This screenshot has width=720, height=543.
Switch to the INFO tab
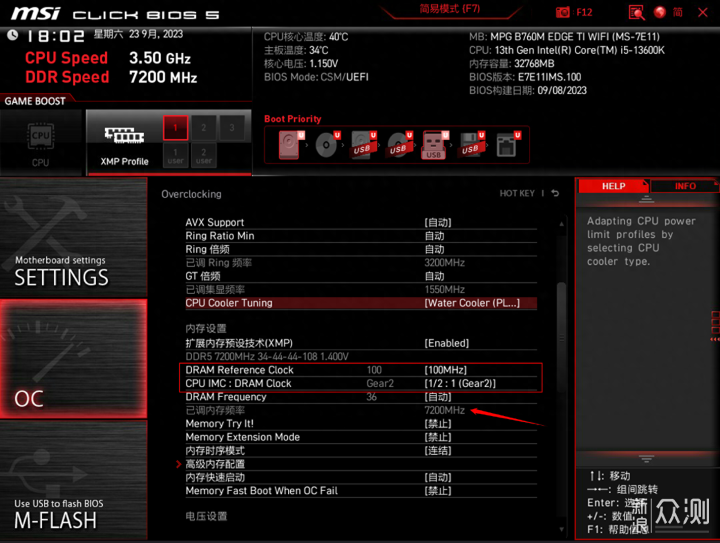[685, 186]
